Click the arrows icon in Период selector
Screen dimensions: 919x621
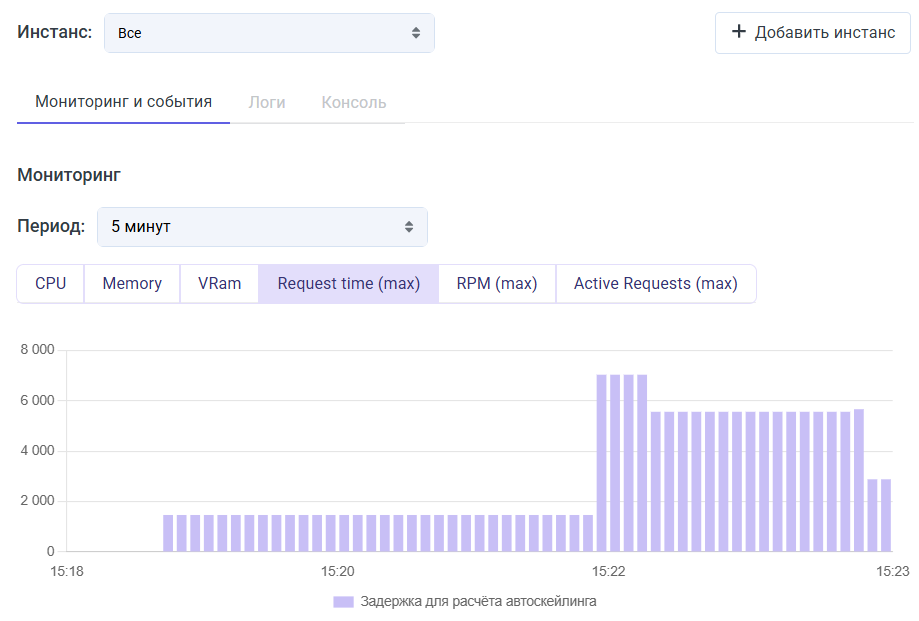coord(409,227)
